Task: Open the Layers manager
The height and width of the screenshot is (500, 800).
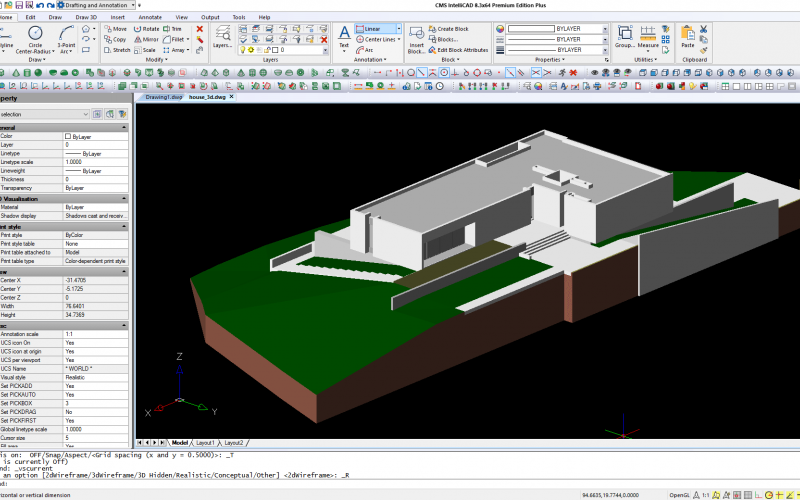Action: (x=222, y=37)
